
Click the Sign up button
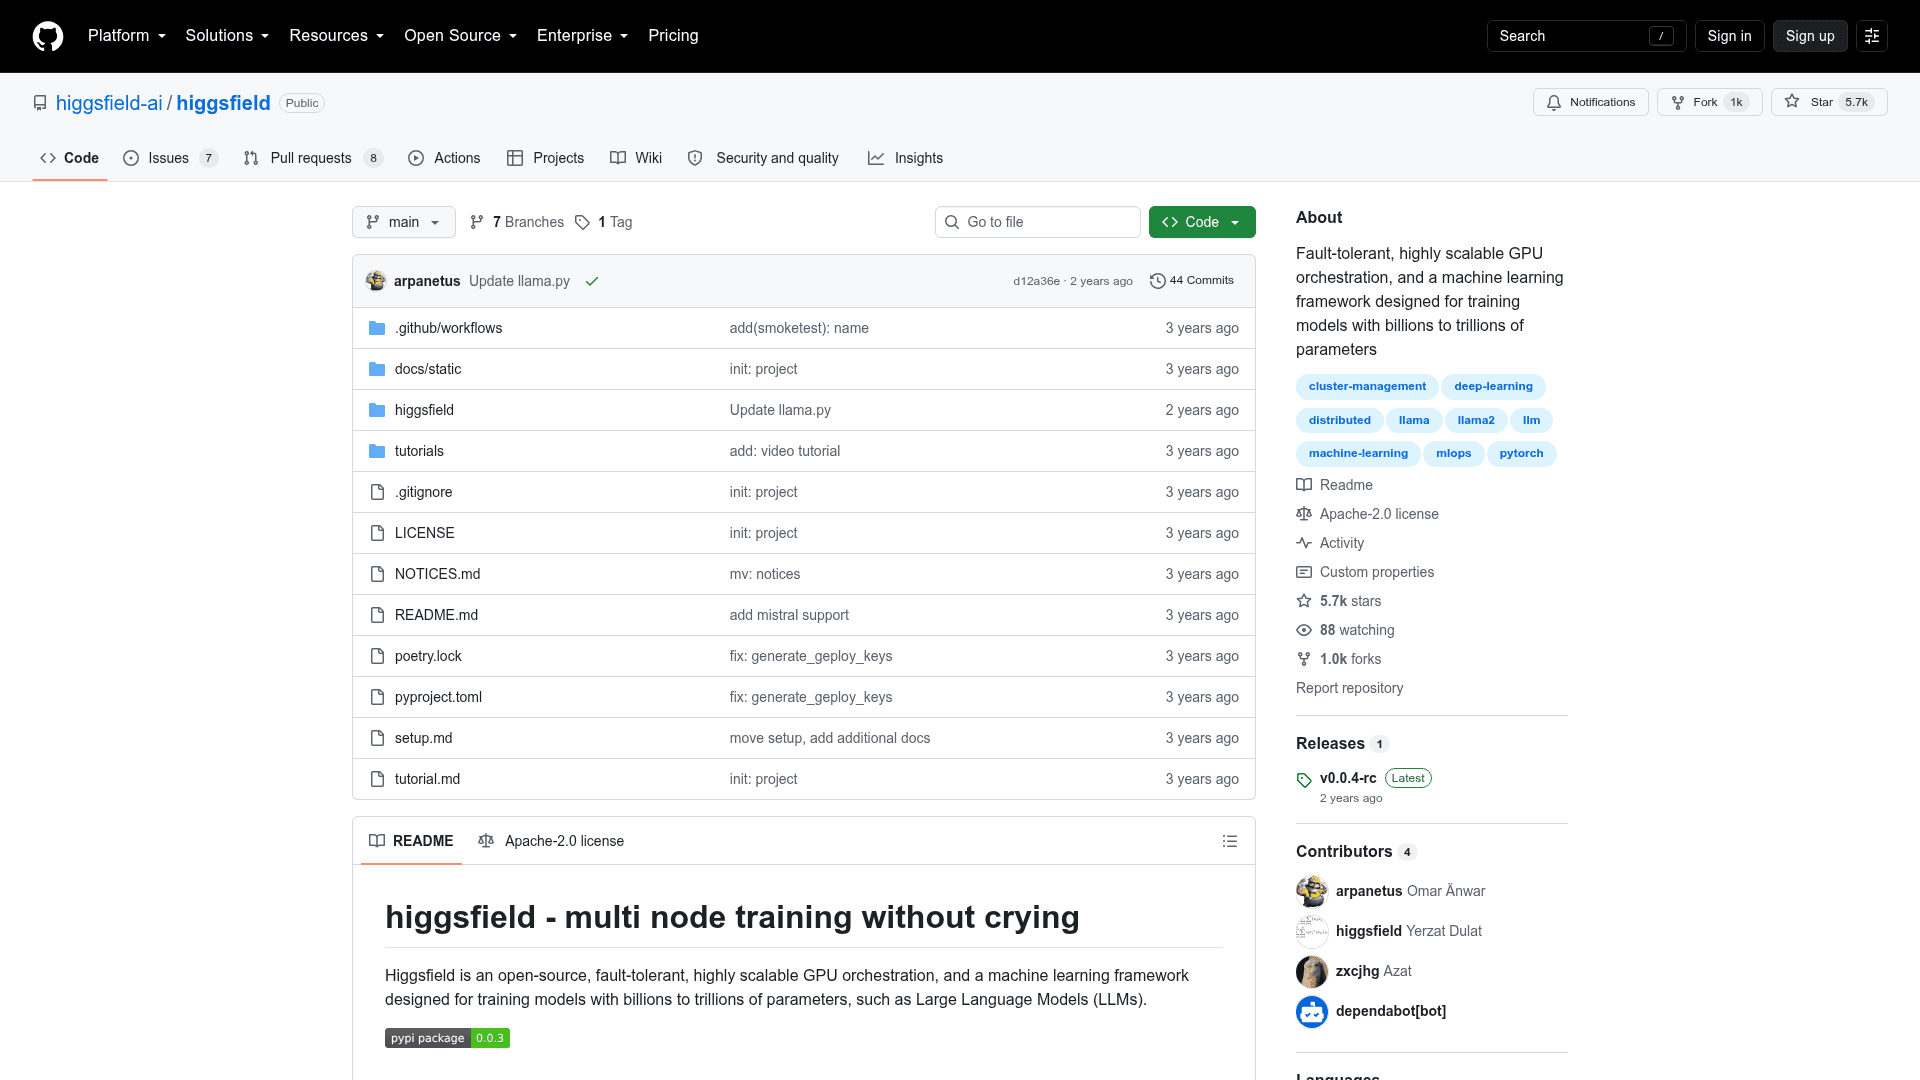[x=1810, y=36]
